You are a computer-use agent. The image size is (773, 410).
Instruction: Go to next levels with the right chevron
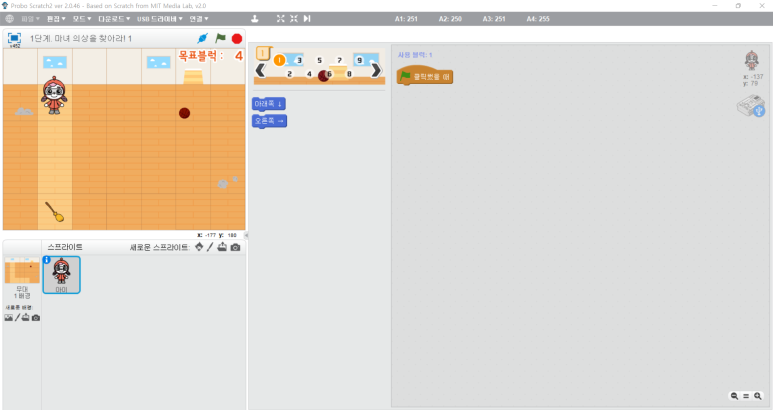[x=376, y=70]
